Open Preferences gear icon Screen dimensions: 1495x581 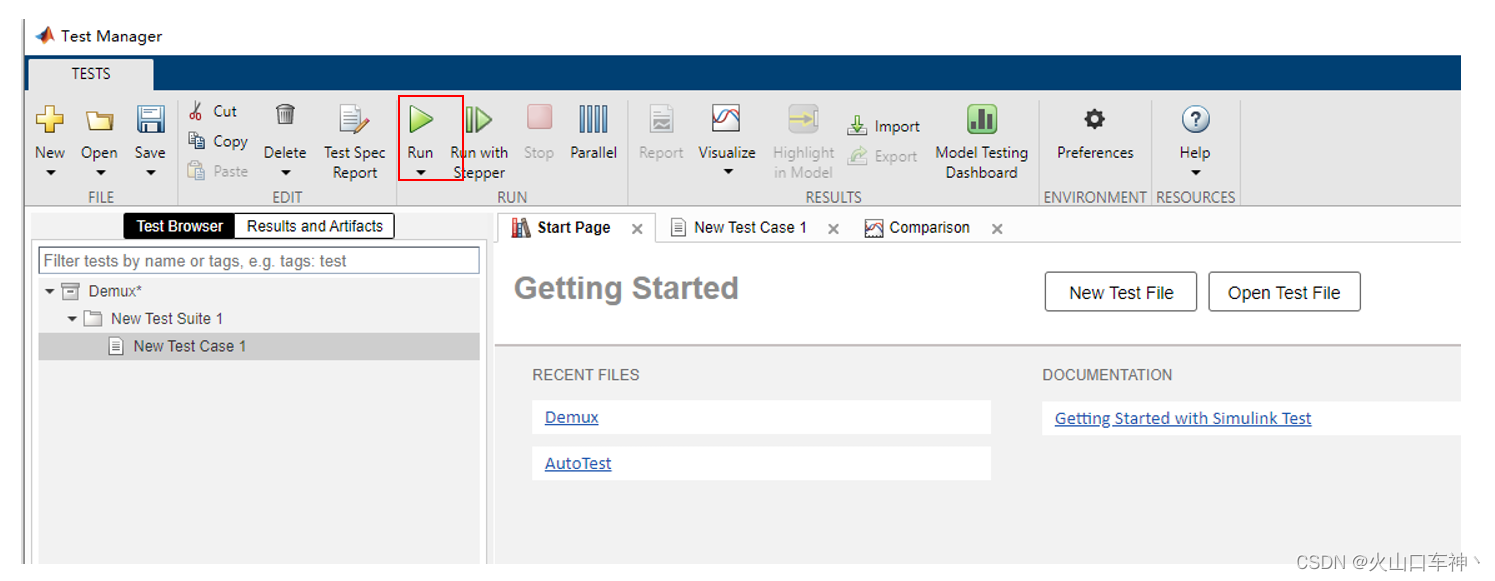pyautogui.click(x=1095, y=119)
